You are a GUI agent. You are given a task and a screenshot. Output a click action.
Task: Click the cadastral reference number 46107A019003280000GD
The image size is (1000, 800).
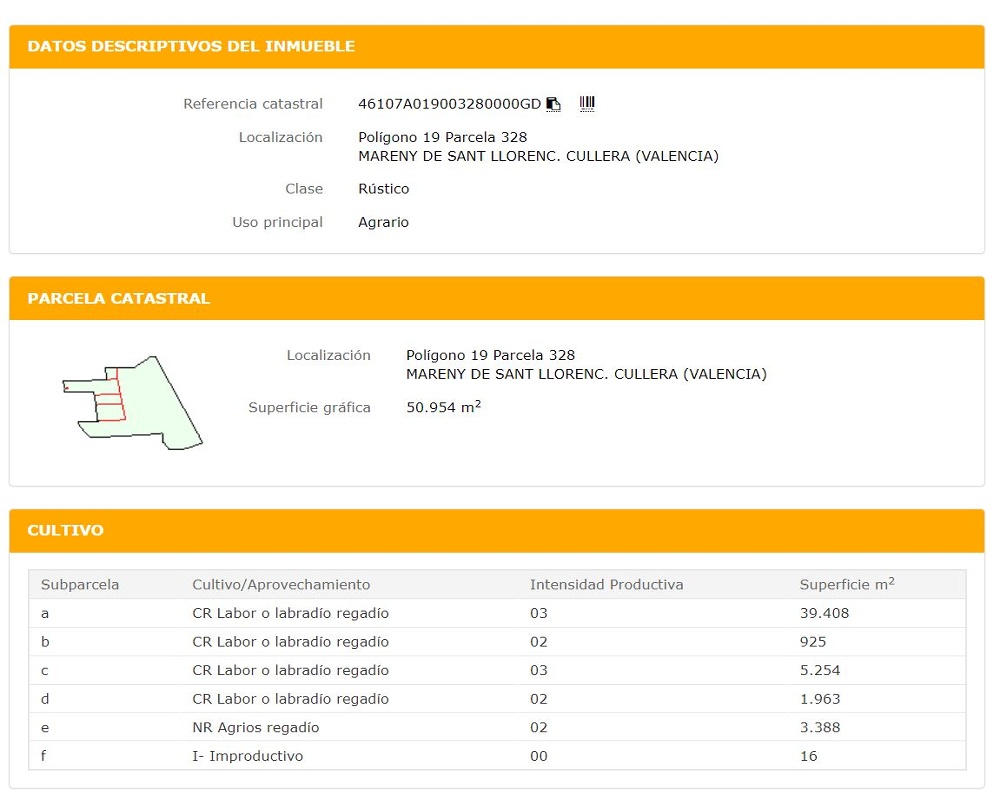[449, 104]
